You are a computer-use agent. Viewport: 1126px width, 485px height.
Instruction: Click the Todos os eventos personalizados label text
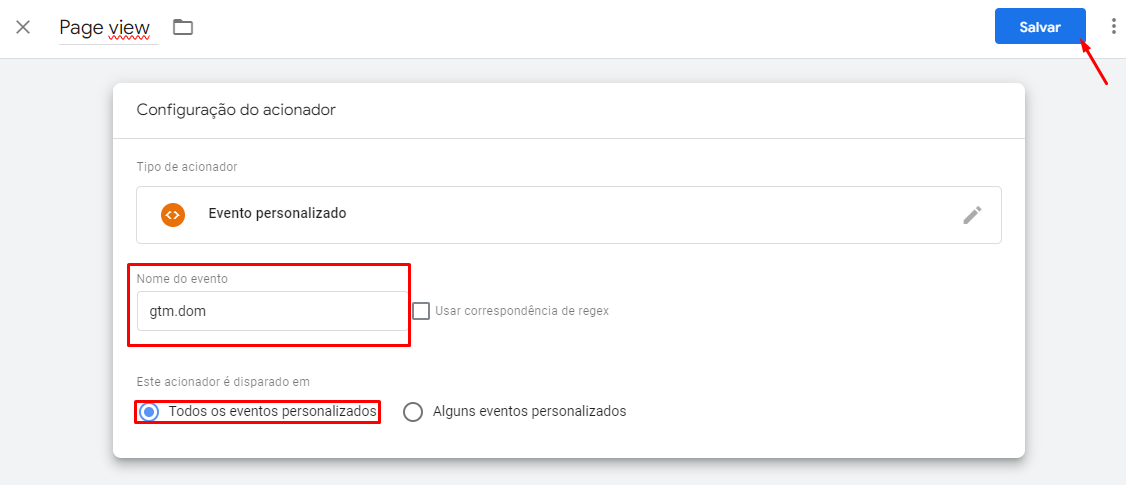pyautogui.click(x=273, y=412)
